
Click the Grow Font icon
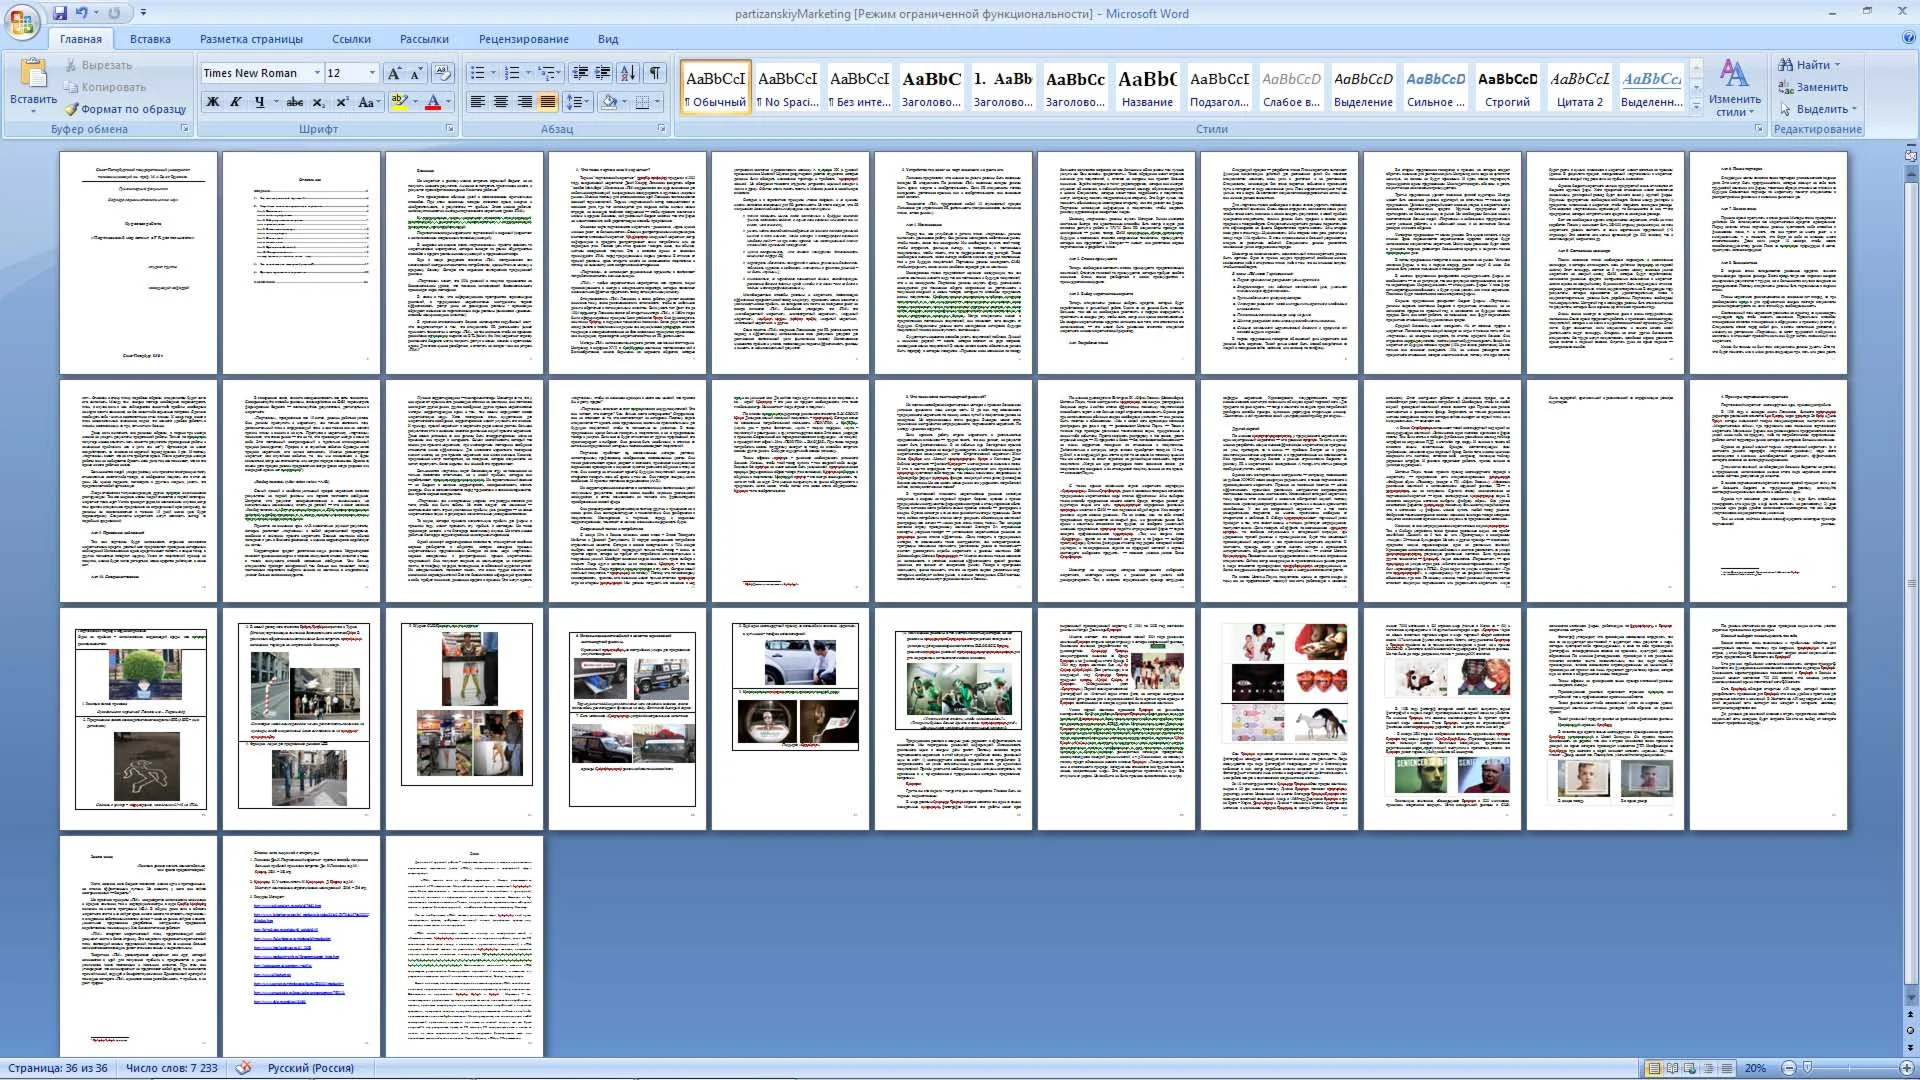click(394, 73)
